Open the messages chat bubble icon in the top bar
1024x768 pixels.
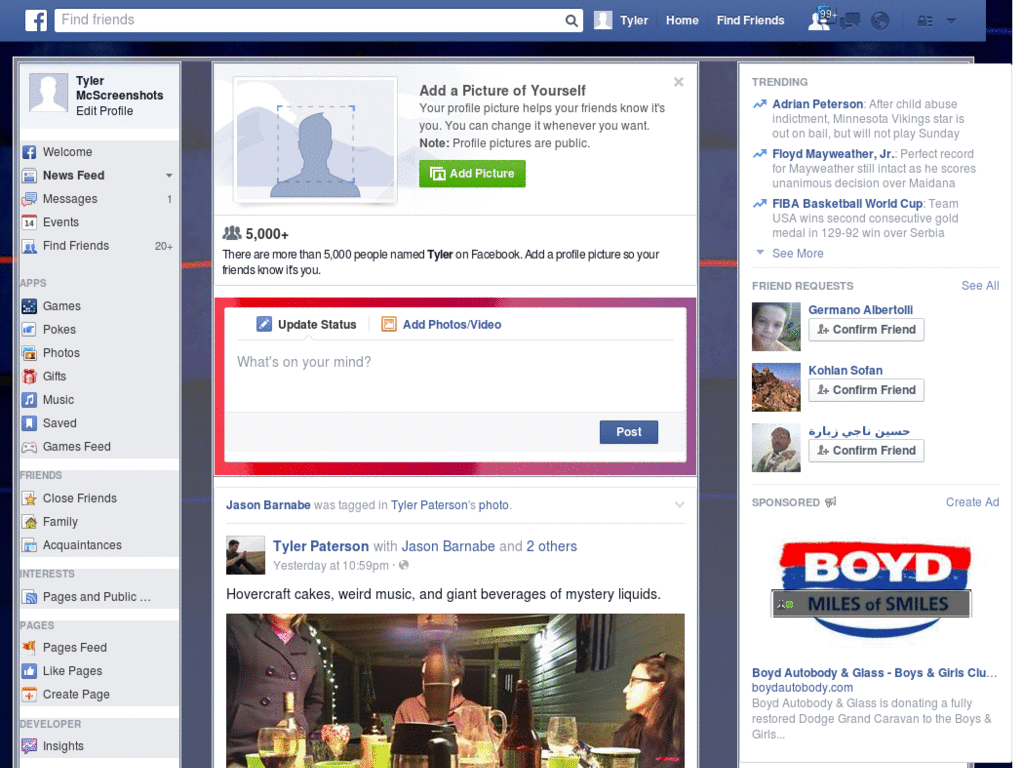(x=850, y=21)
